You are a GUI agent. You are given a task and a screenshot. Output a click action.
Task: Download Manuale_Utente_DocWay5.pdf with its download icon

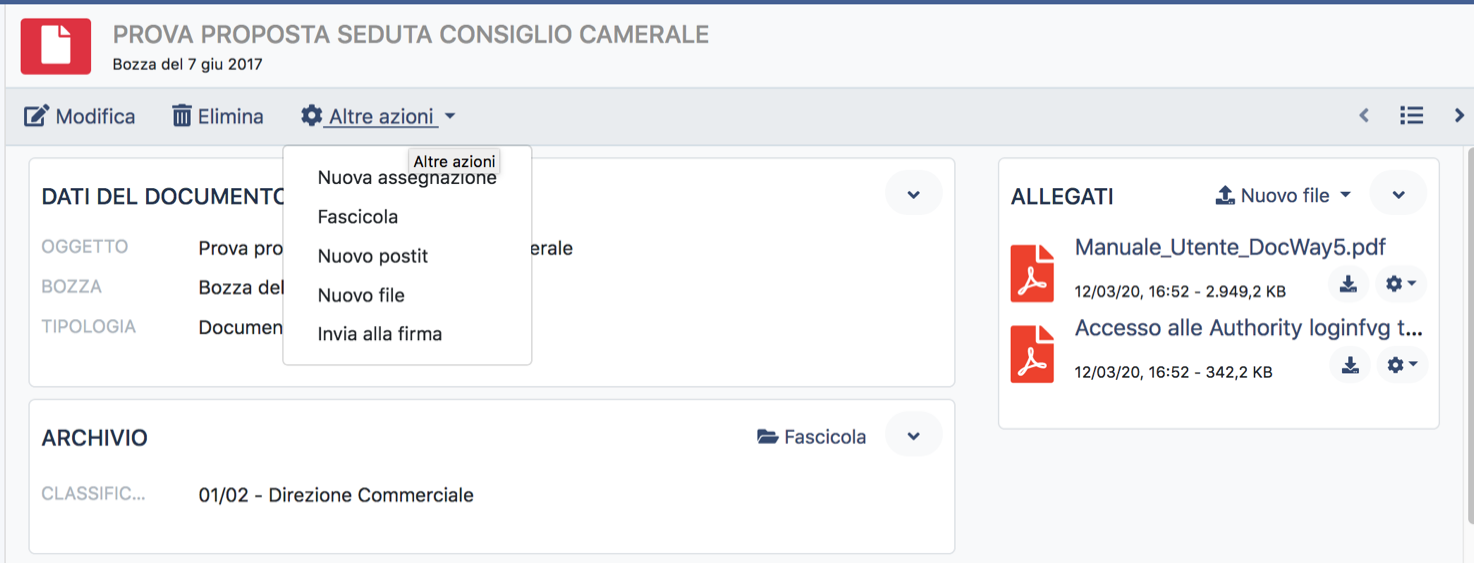[1348, 284]
